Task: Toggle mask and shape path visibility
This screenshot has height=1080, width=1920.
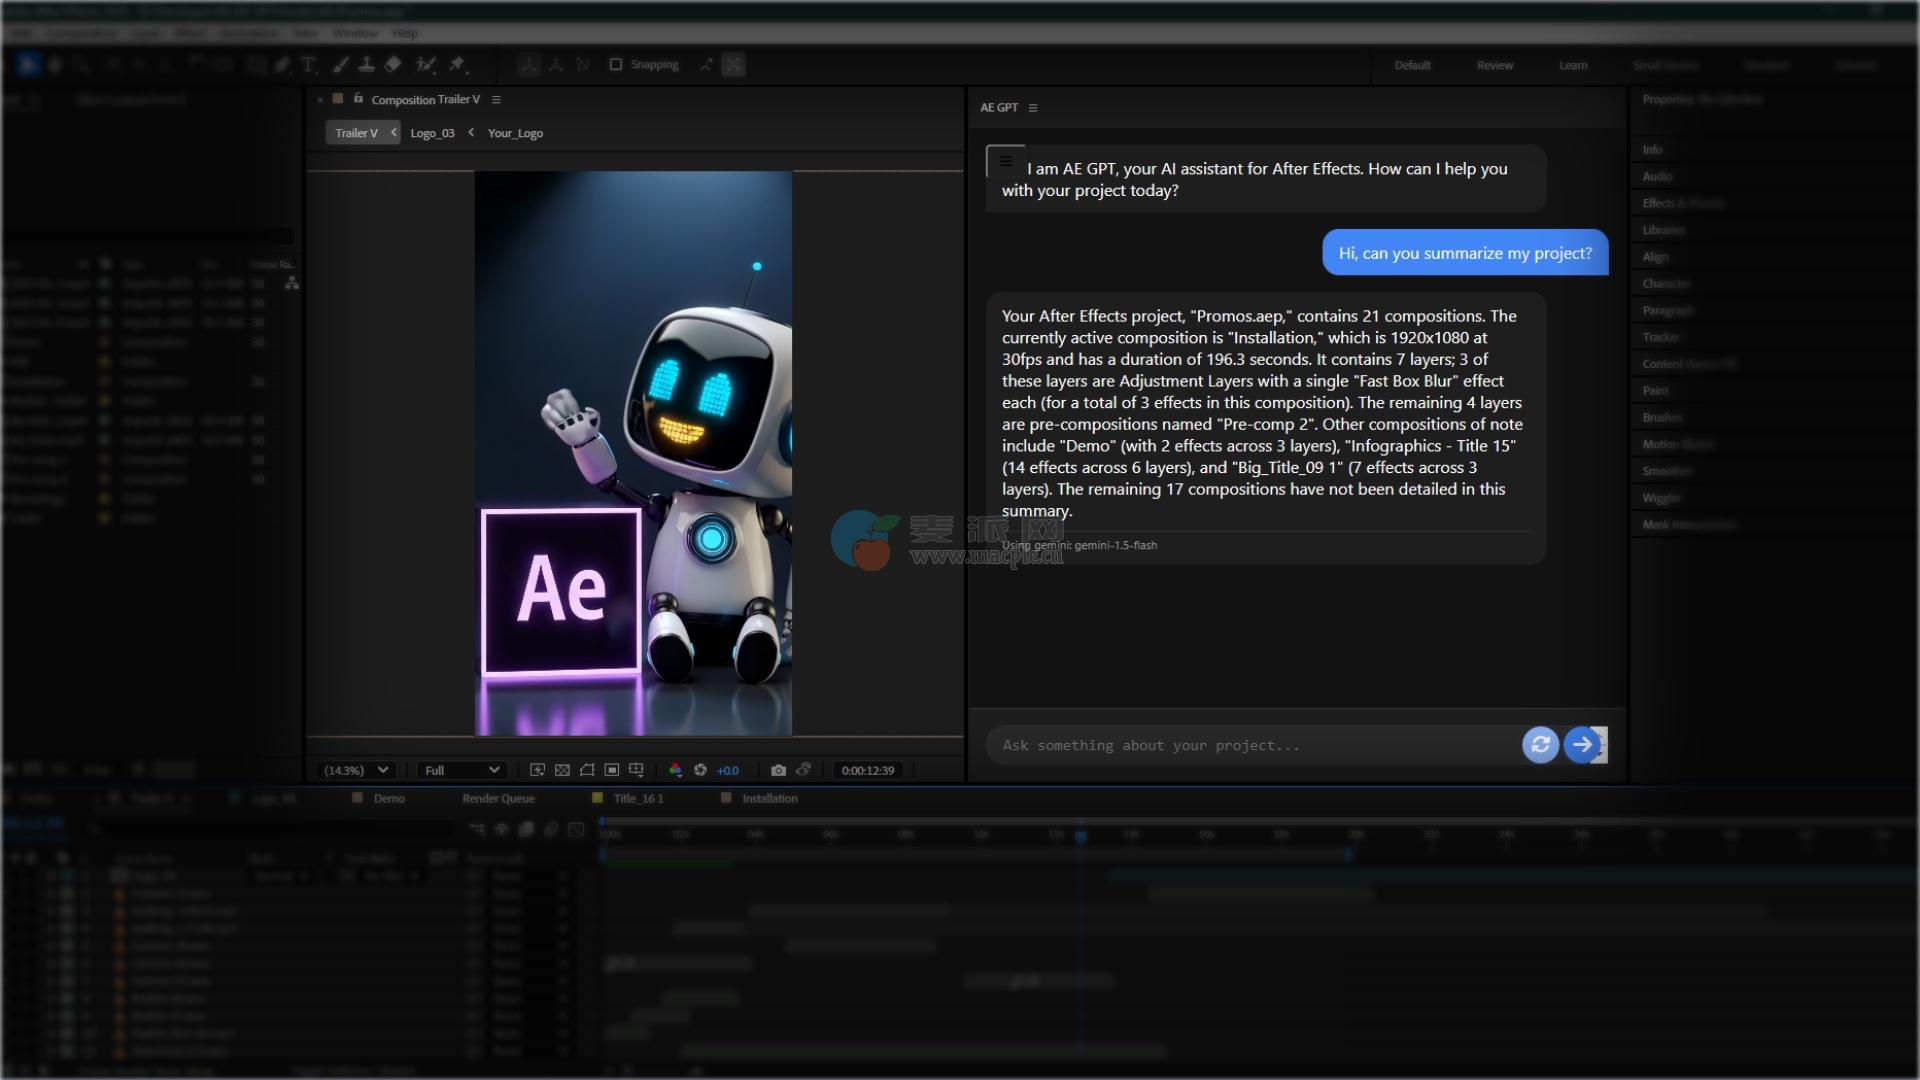Action: coord(587,770)
